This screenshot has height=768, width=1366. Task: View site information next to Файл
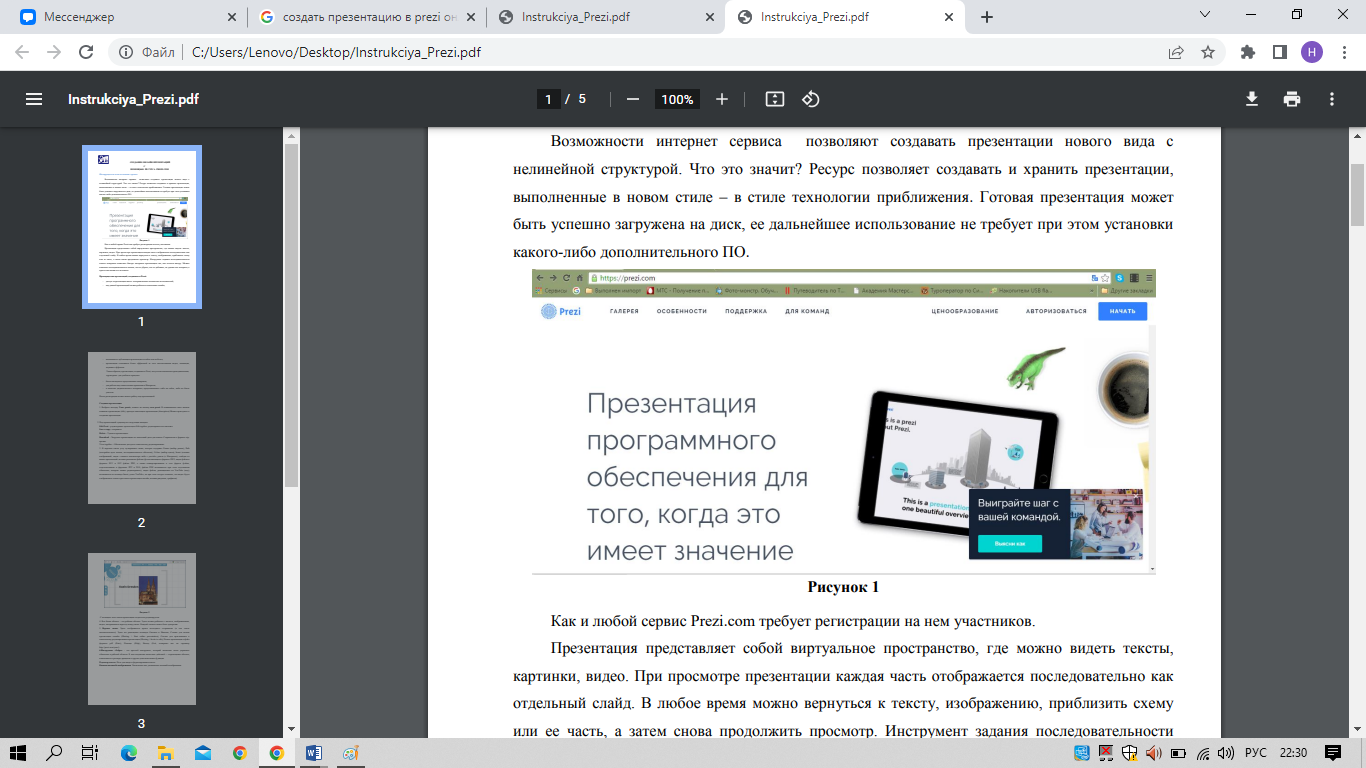click(127, 52)
